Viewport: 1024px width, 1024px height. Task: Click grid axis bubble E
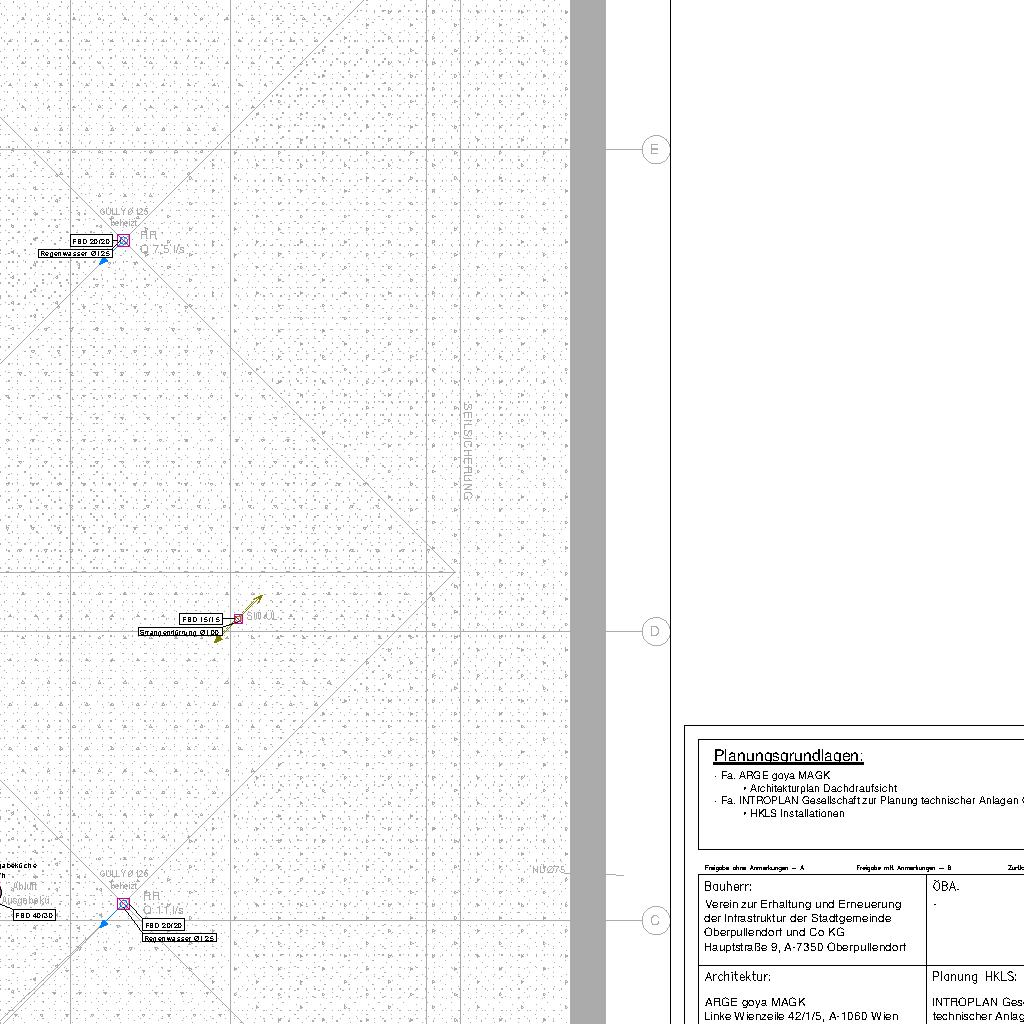tap(655, 150)
